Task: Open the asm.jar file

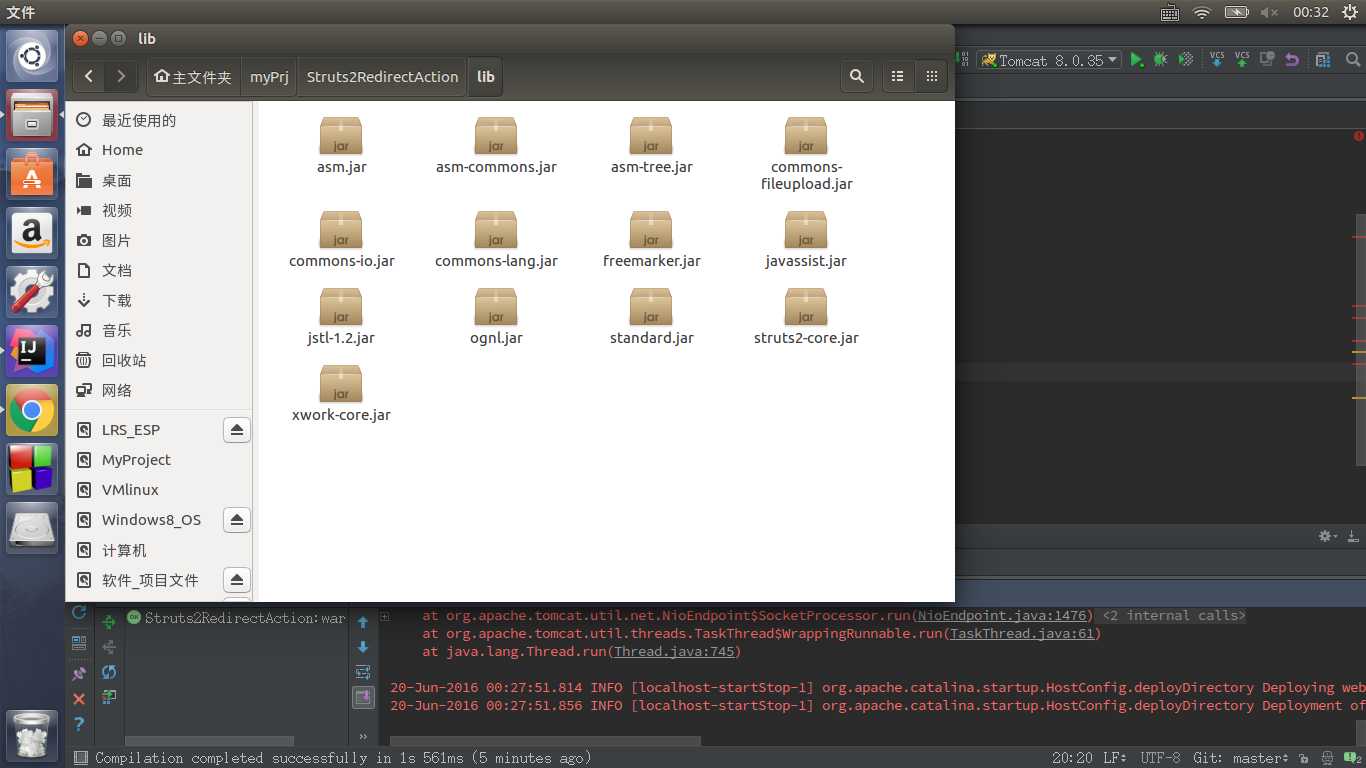Action: tap(341, 146)
